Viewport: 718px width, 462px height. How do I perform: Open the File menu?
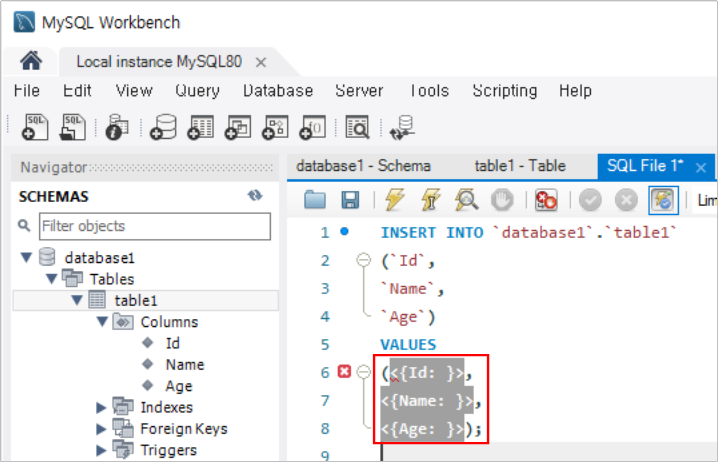coord(27,91)
